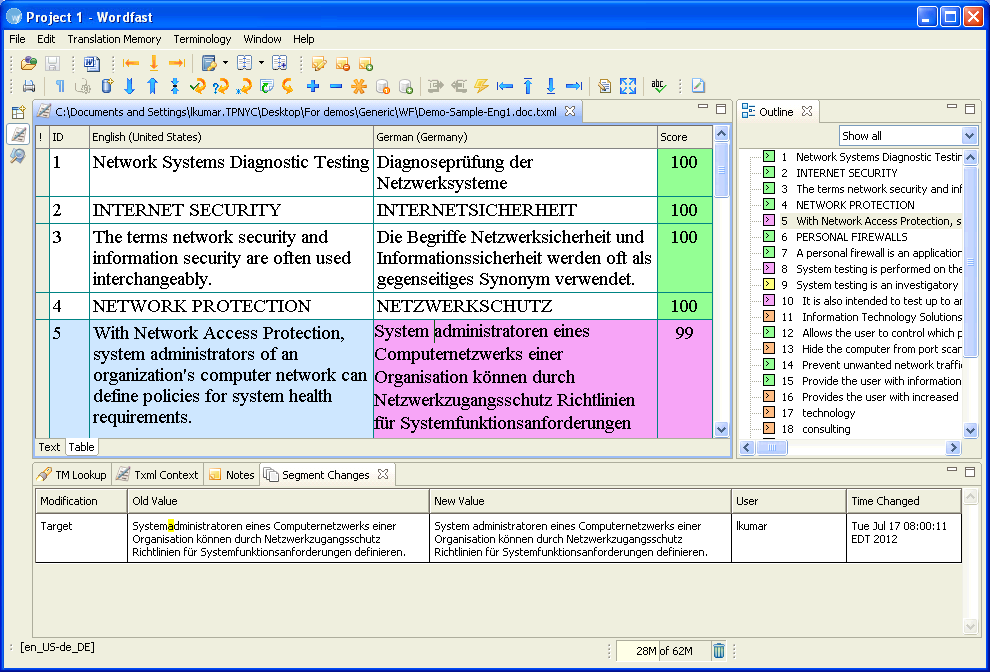Viewport: 990px width, 672px height.
Task: Click the yellow lightning bolt icon
Action: pos(481,87)
